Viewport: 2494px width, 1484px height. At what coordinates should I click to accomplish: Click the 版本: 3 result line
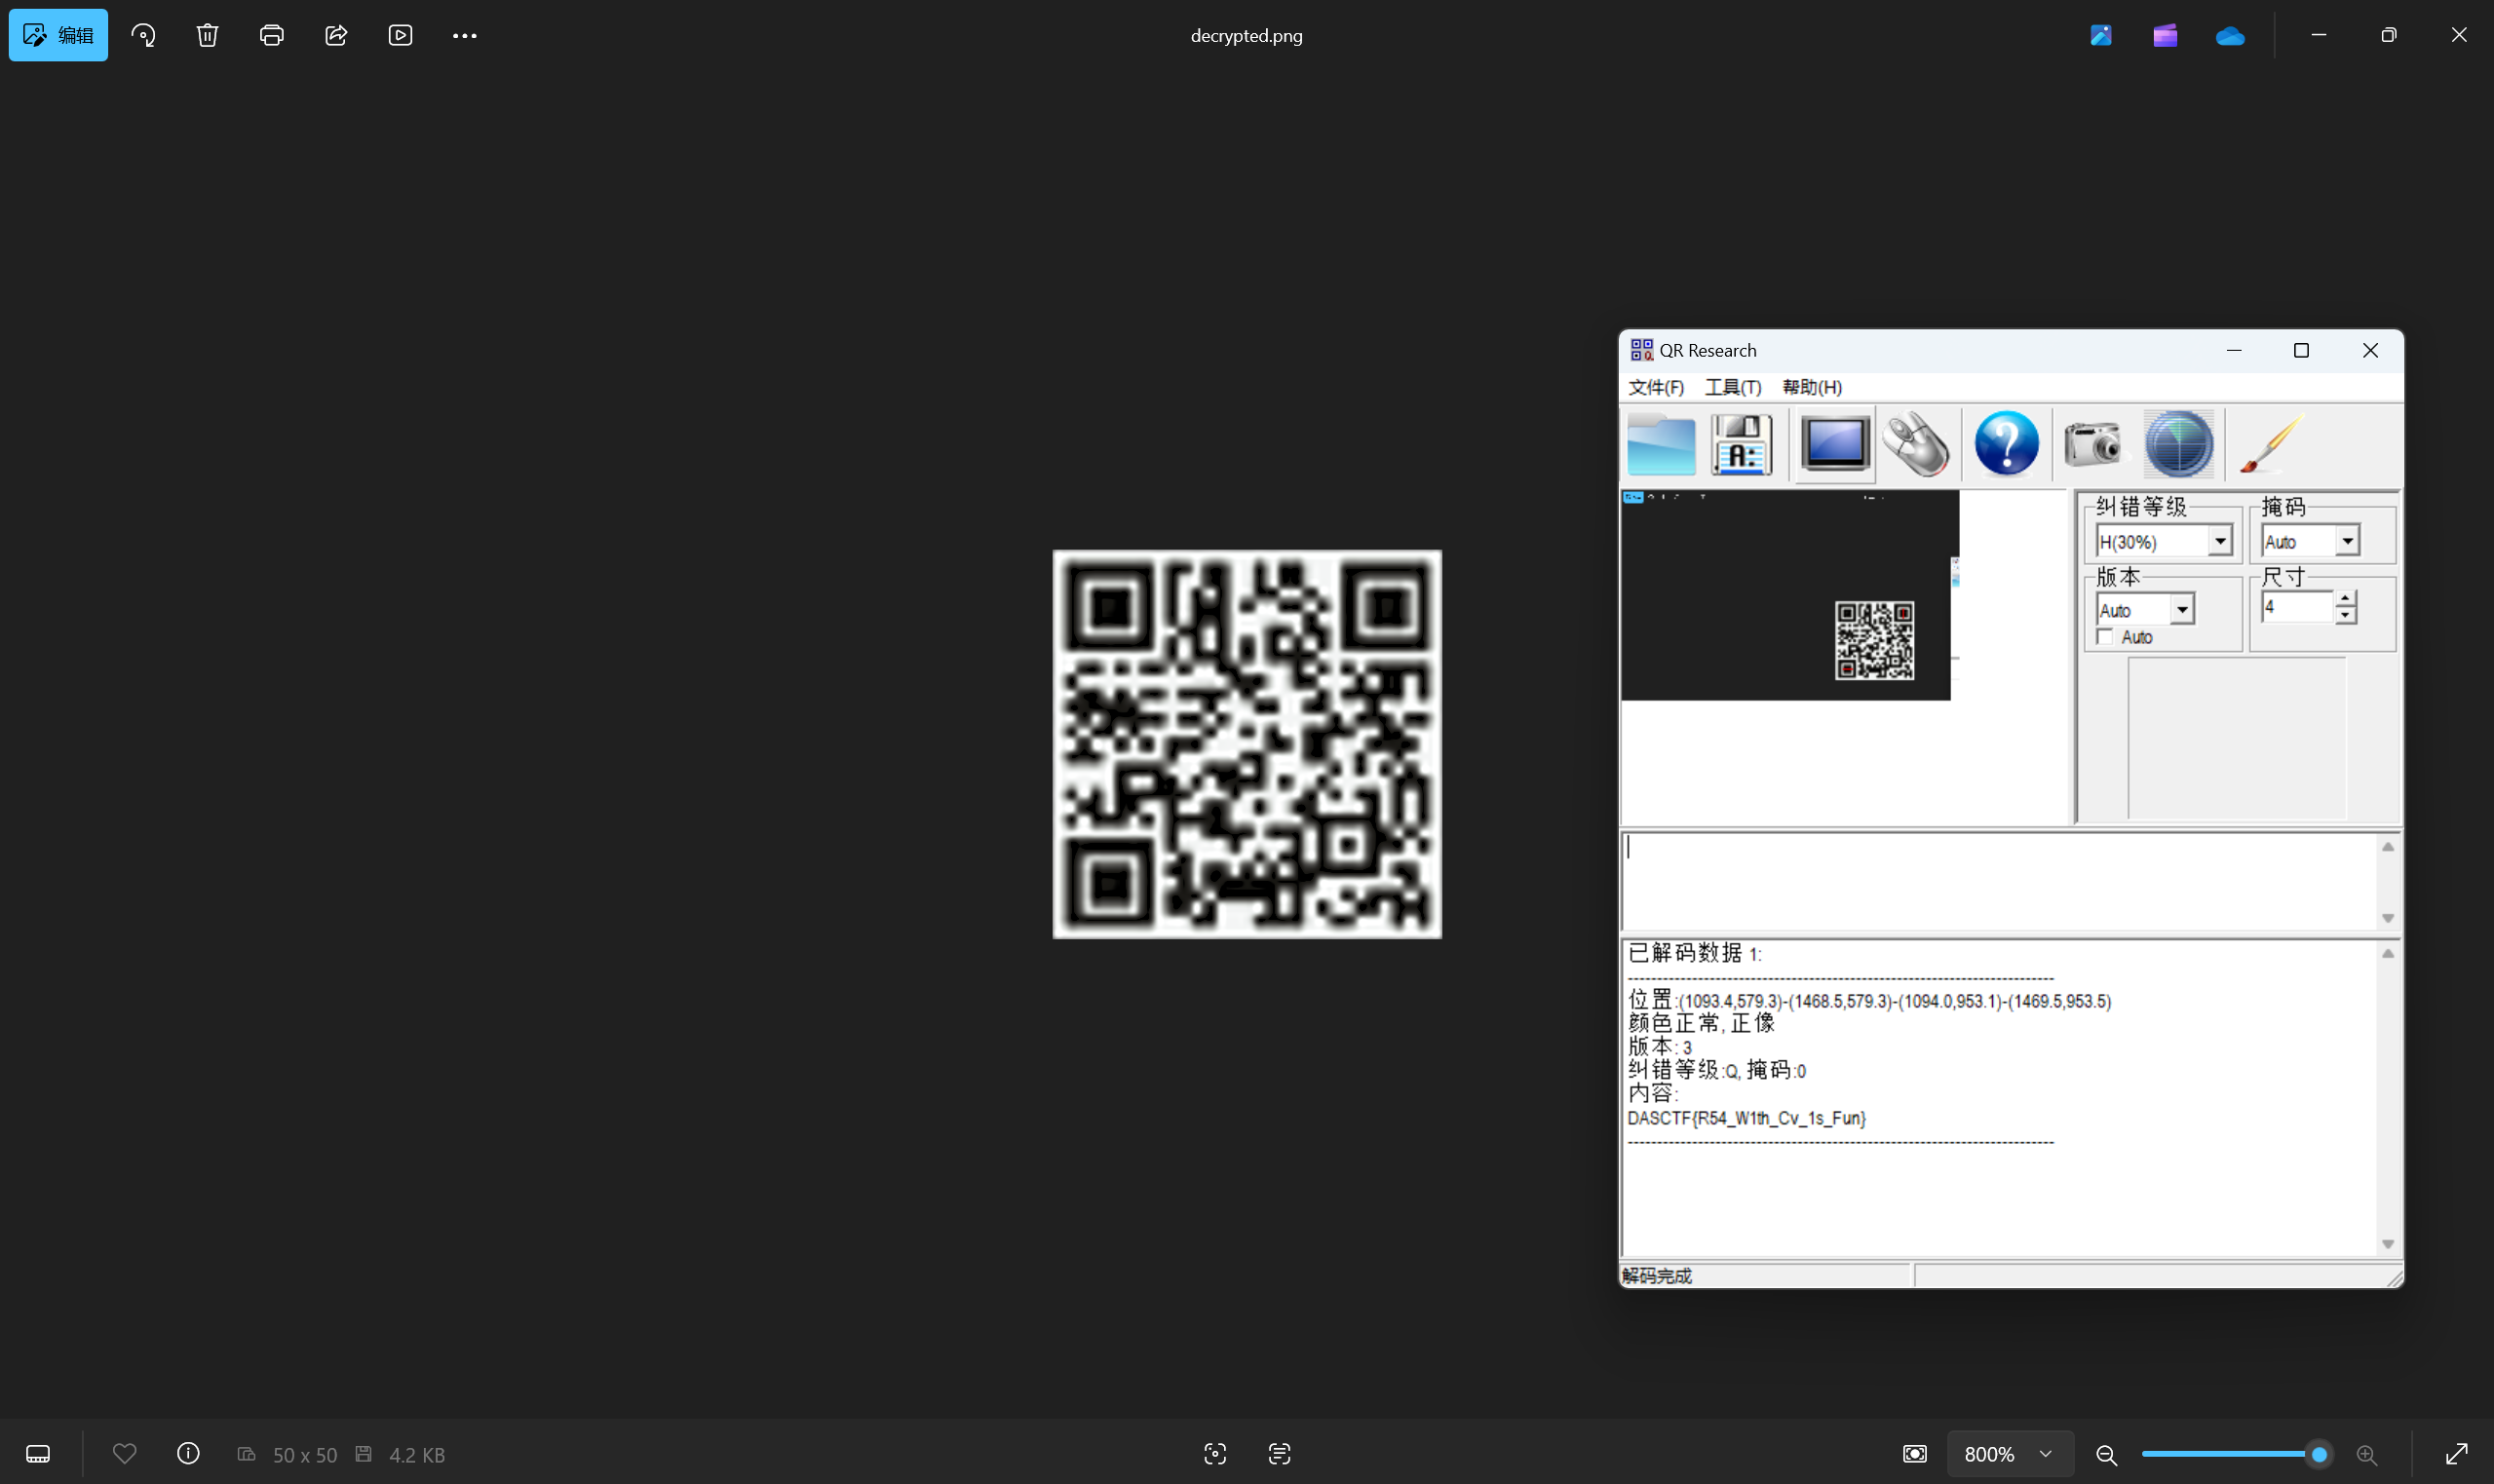[x=1660, y=1047]
